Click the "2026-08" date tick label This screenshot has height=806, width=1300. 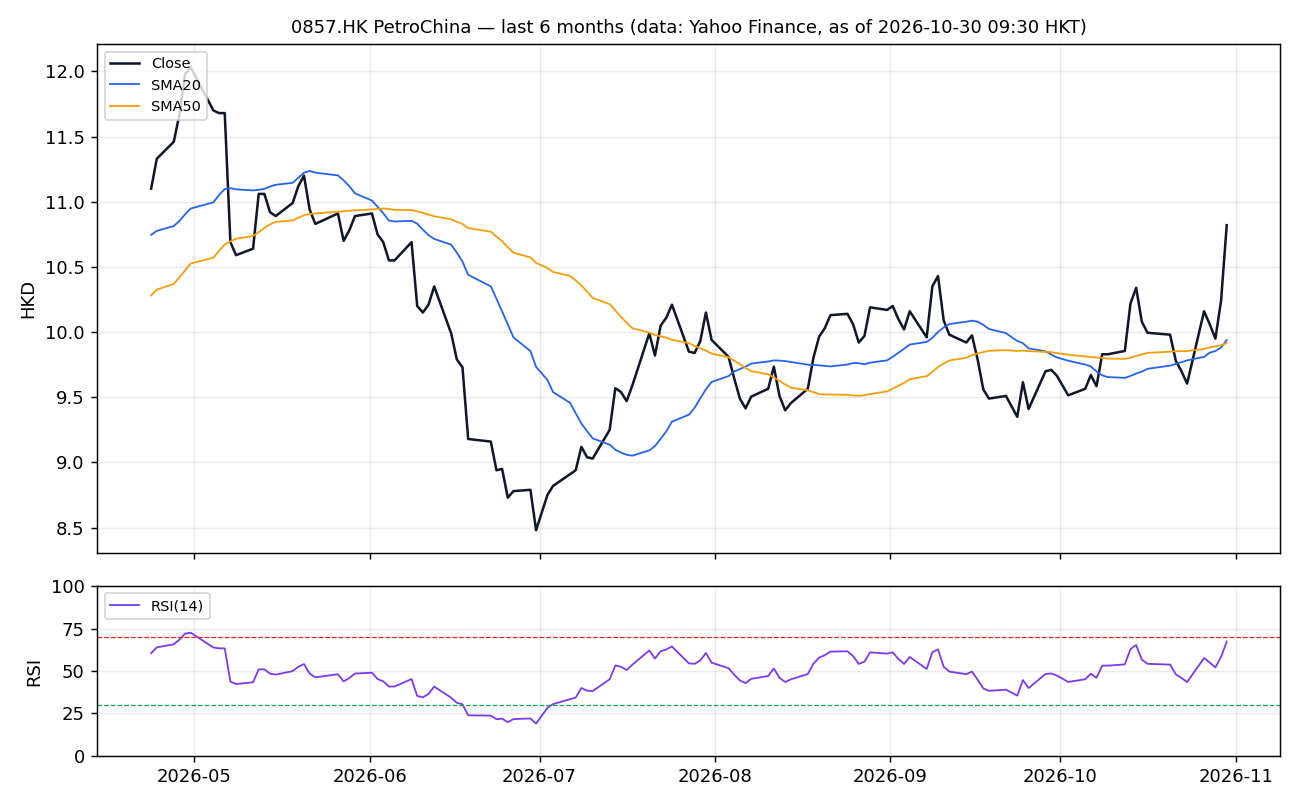(x=715, y=777)
